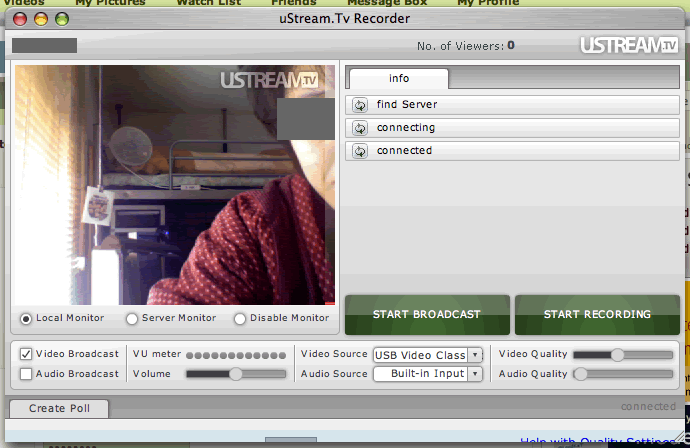Click the circular arrow icon beside connected
690x448 pixels.
pos(360,151)
